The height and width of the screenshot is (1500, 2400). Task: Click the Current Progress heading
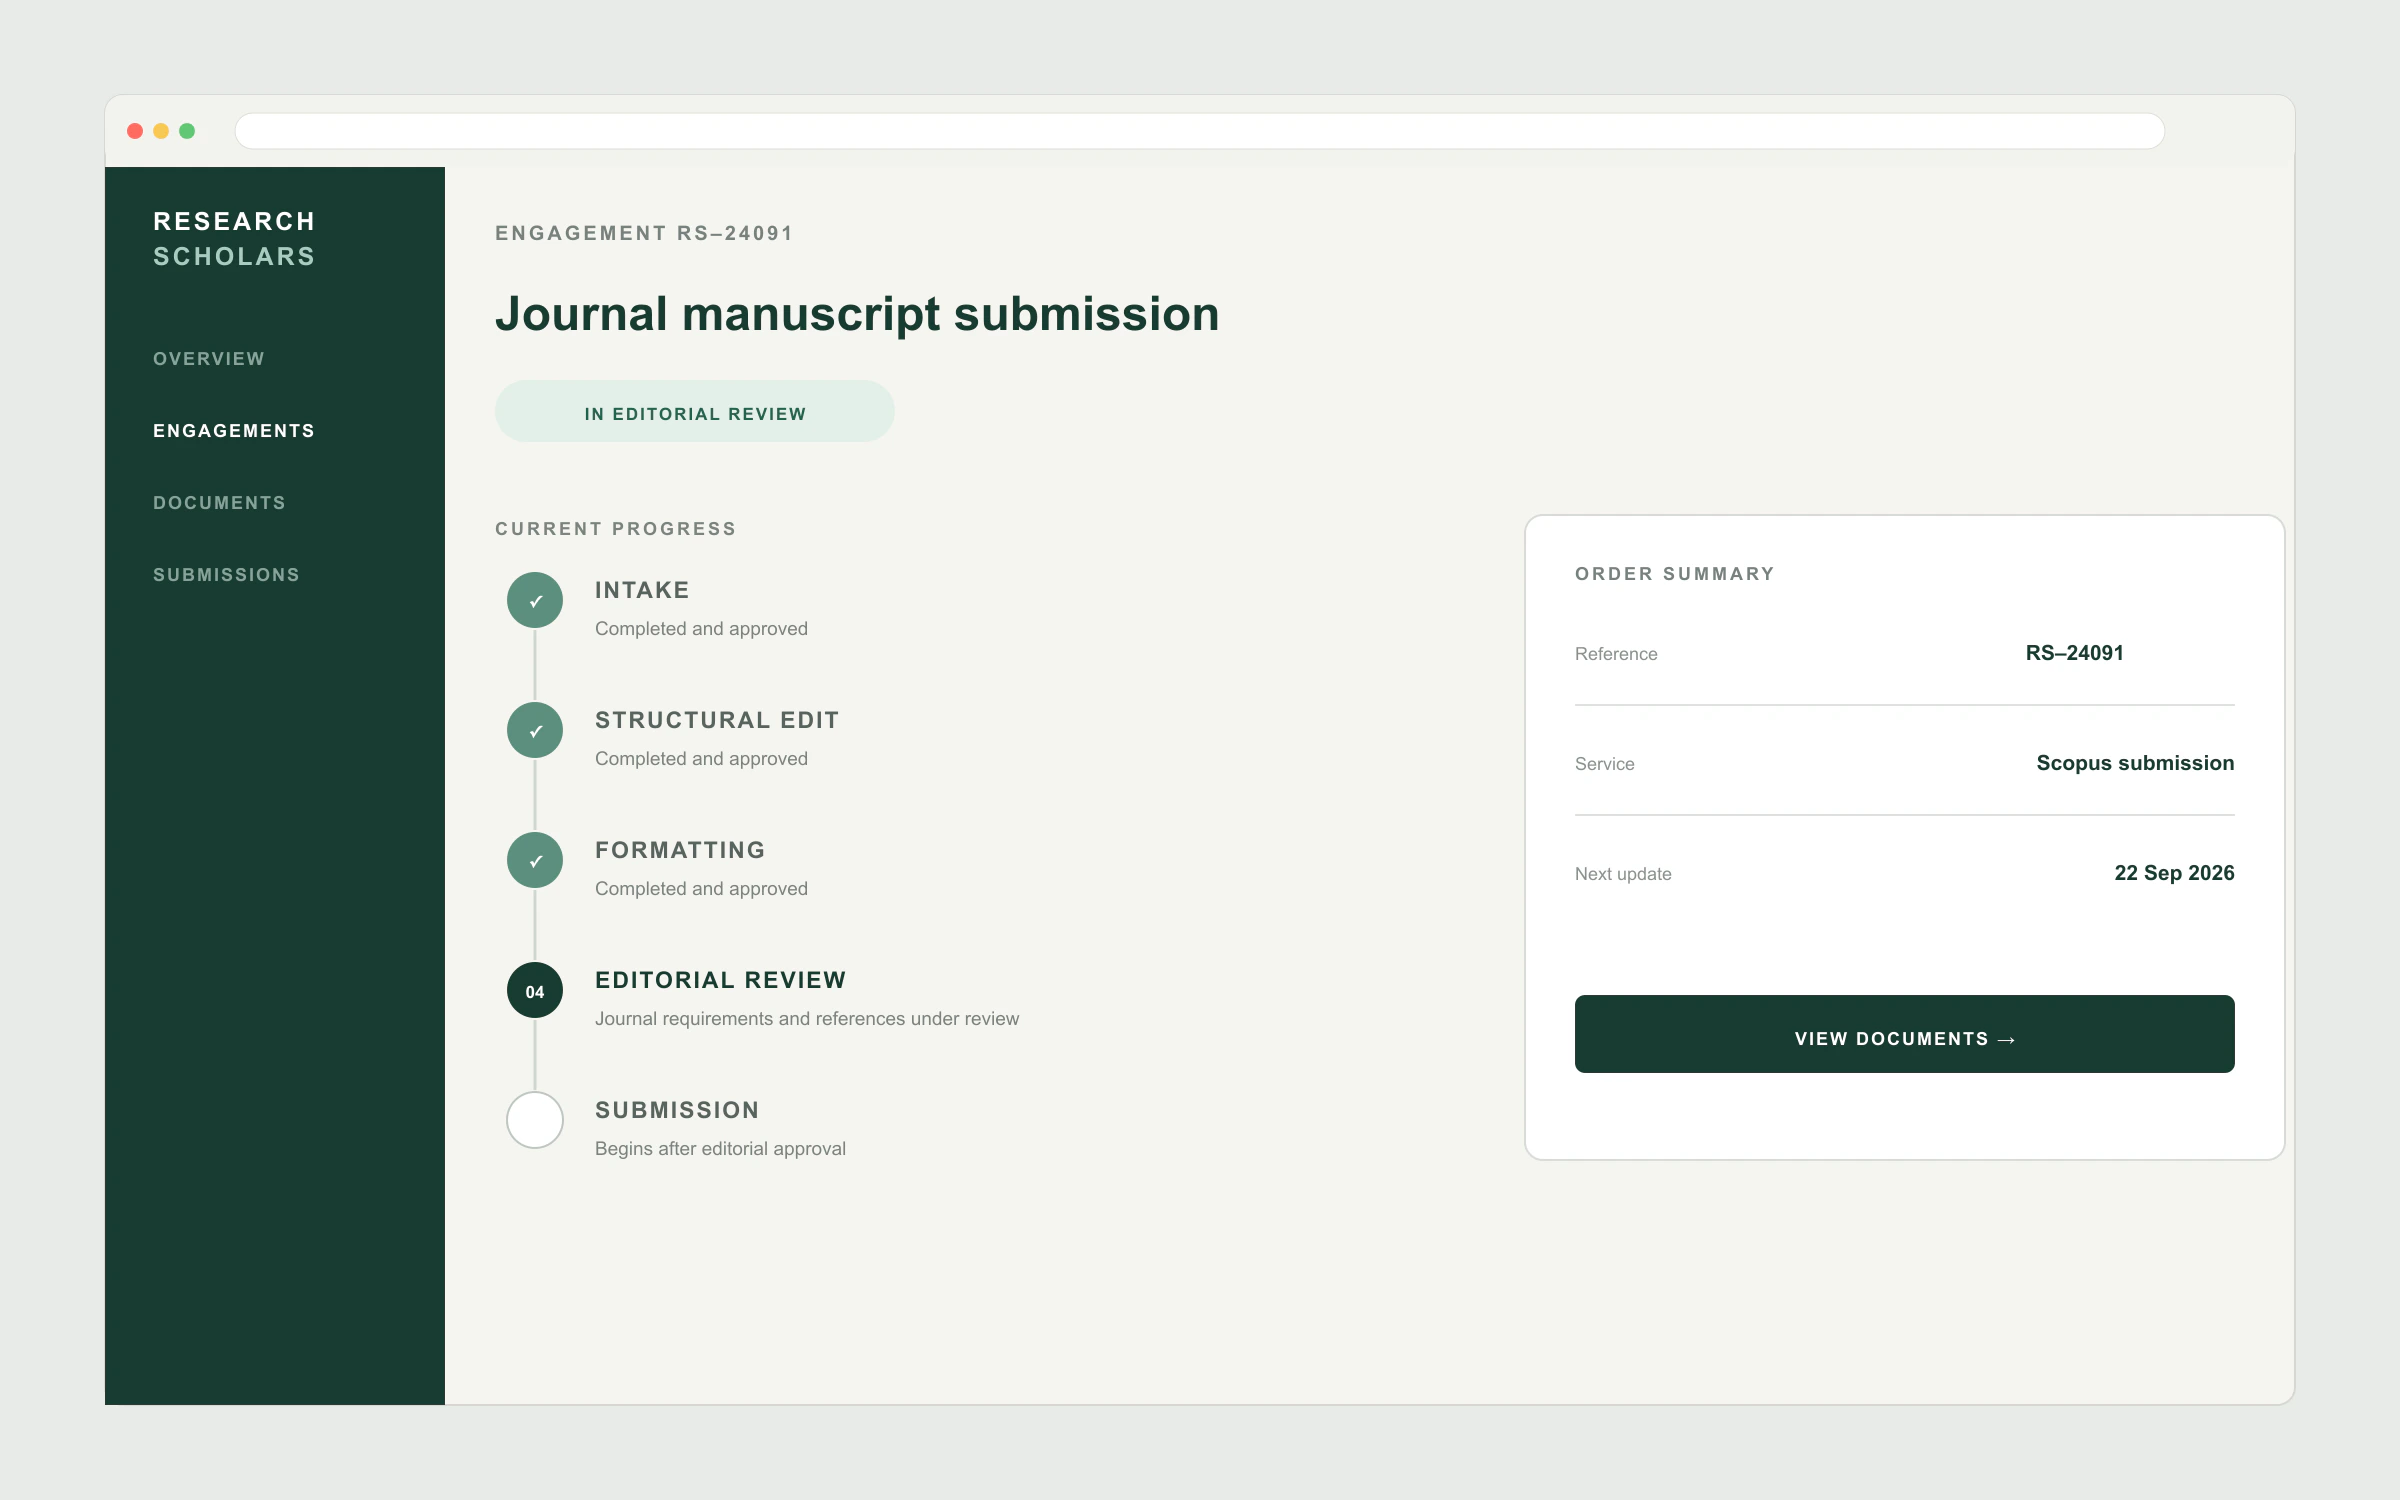click(615, 529)
